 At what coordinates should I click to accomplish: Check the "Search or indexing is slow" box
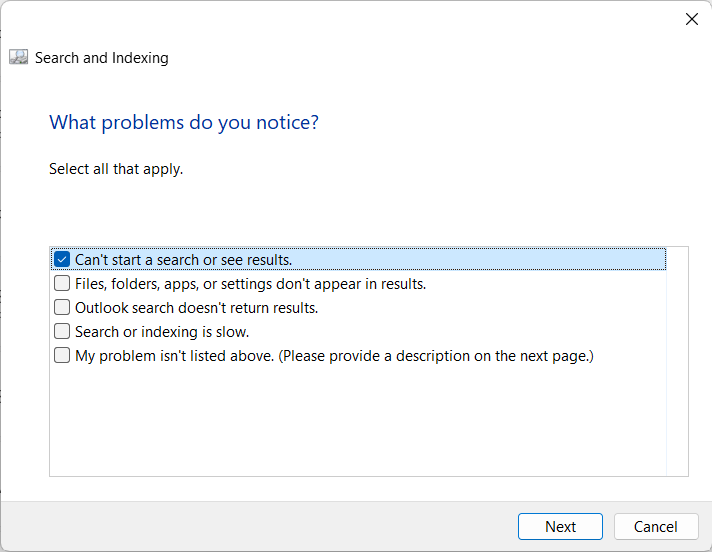coord(62,332)
